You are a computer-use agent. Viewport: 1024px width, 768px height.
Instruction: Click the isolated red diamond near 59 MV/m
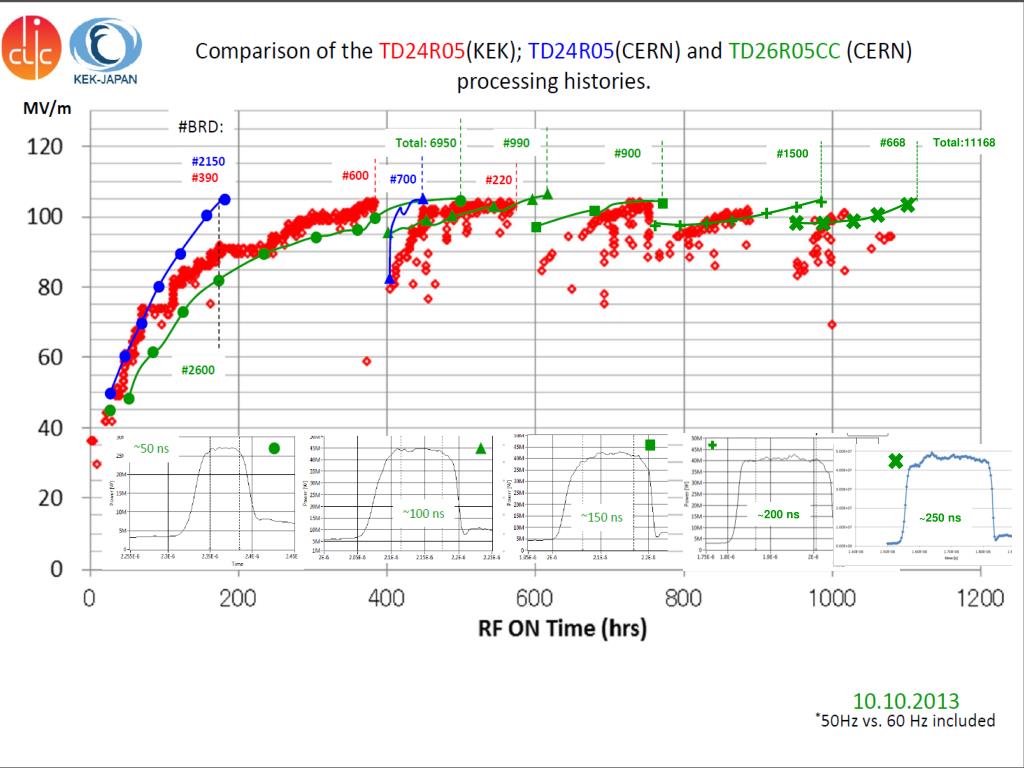(367, 361)
